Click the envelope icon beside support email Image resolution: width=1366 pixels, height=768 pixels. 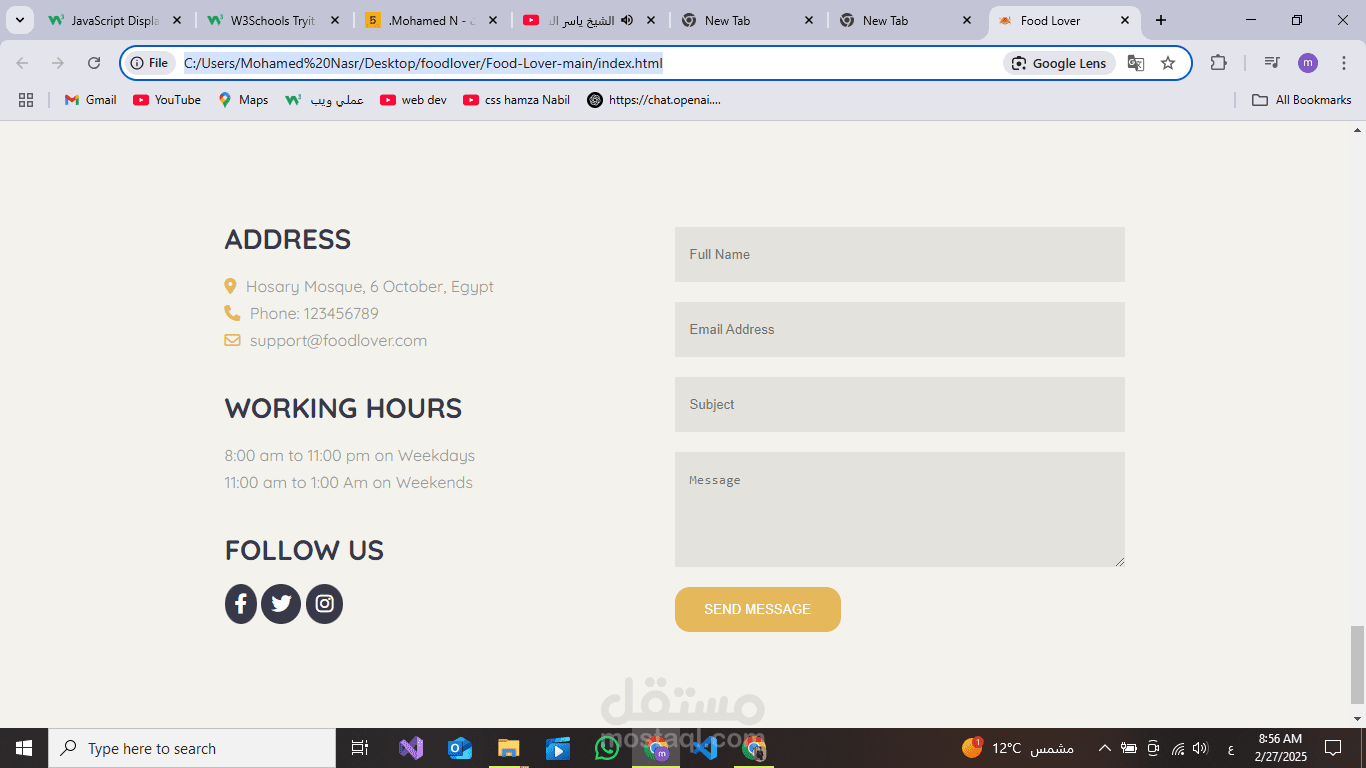click(x=232, y=340)
